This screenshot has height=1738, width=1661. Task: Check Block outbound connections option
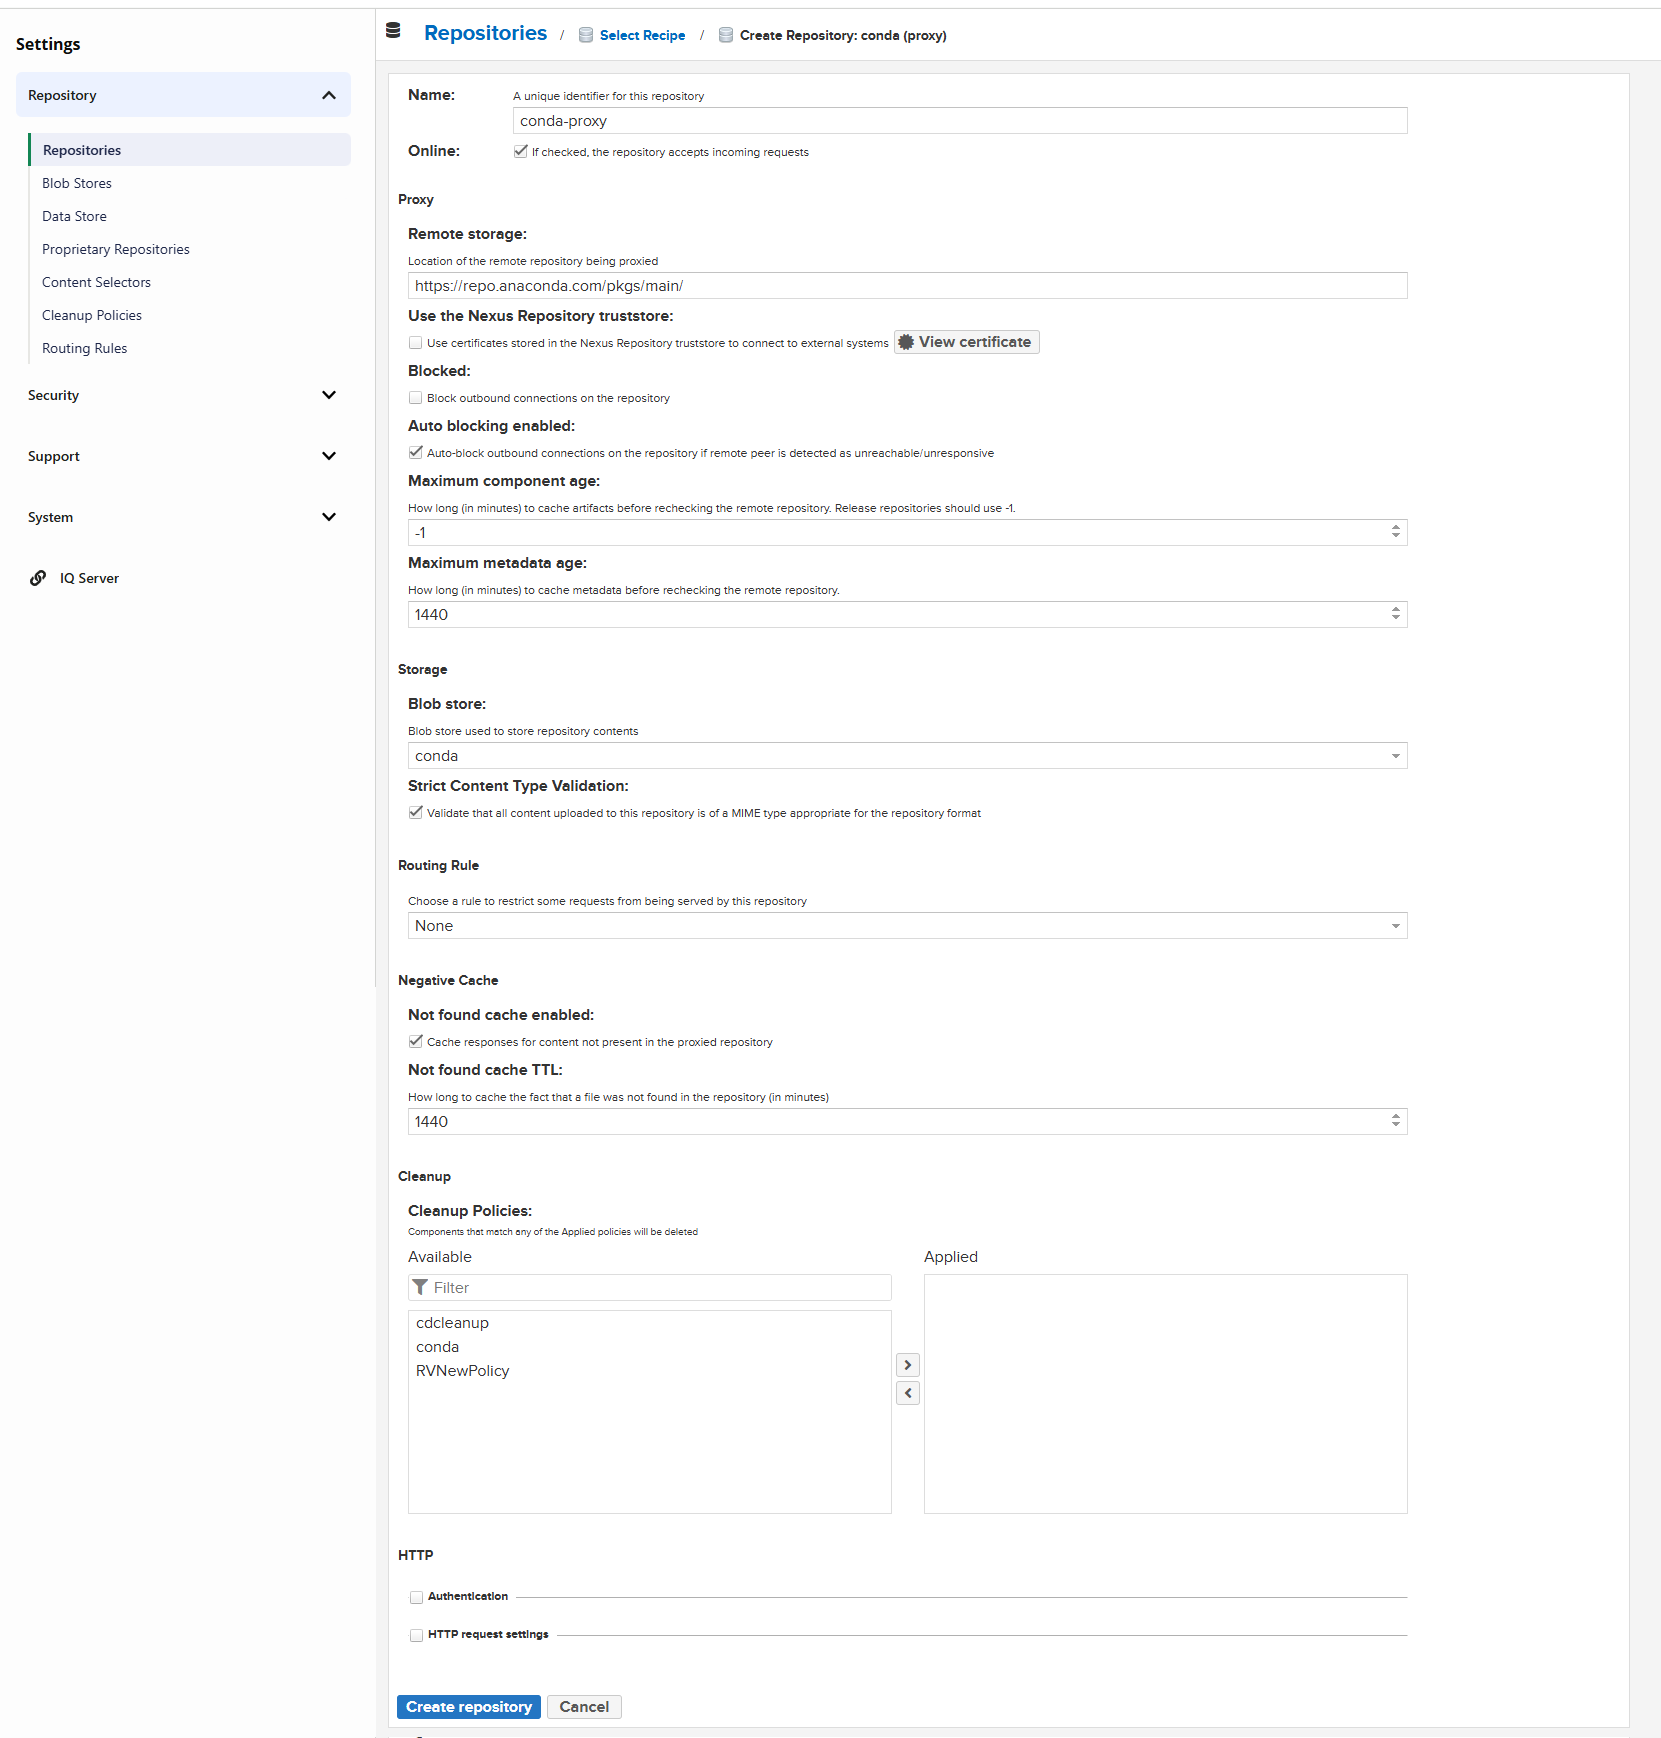415,398
